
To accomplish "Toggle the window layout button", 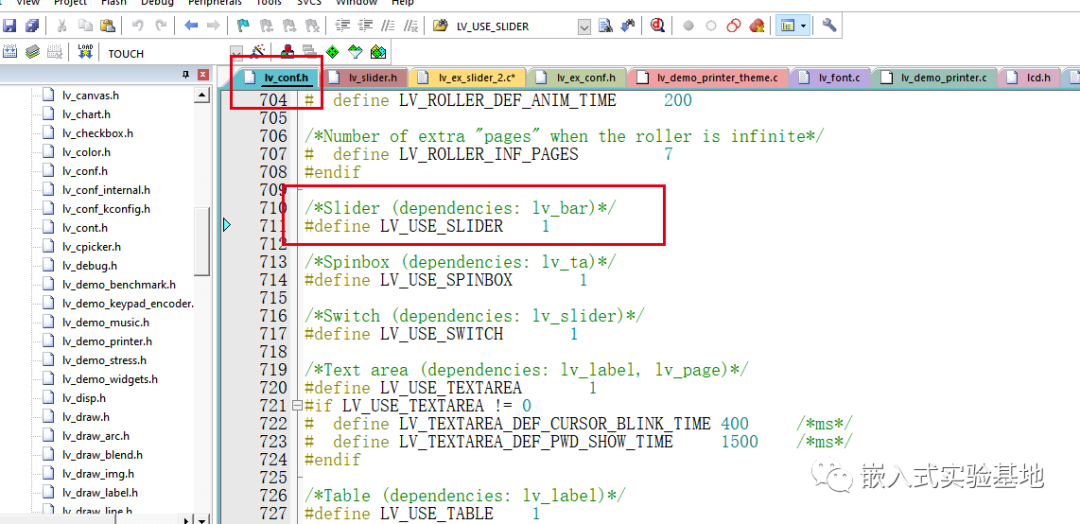I will [786, 26].
